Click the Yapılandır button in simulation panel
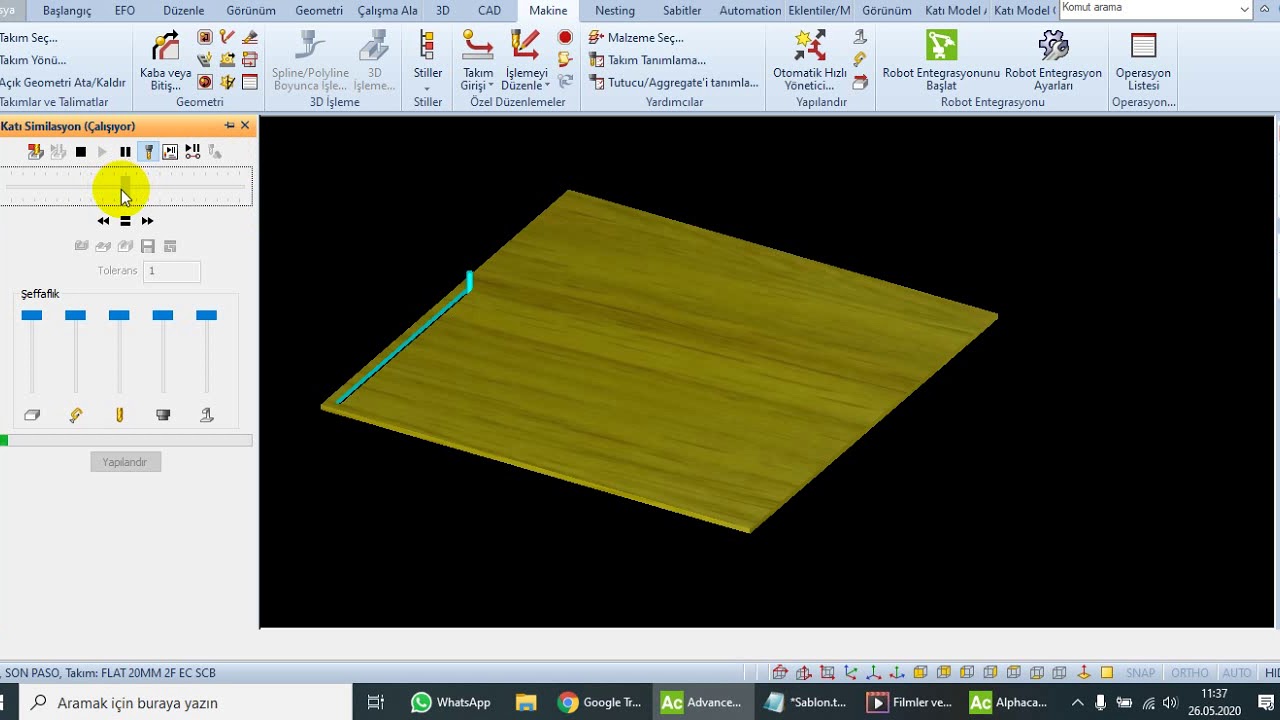1280x720 pixels. [x=125, y=462]
